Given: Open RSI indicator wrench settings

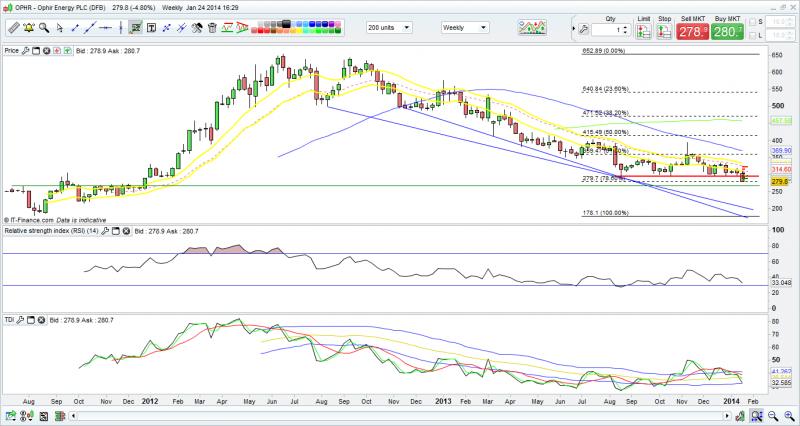Looking at the screenshot, I should [105, 231].
